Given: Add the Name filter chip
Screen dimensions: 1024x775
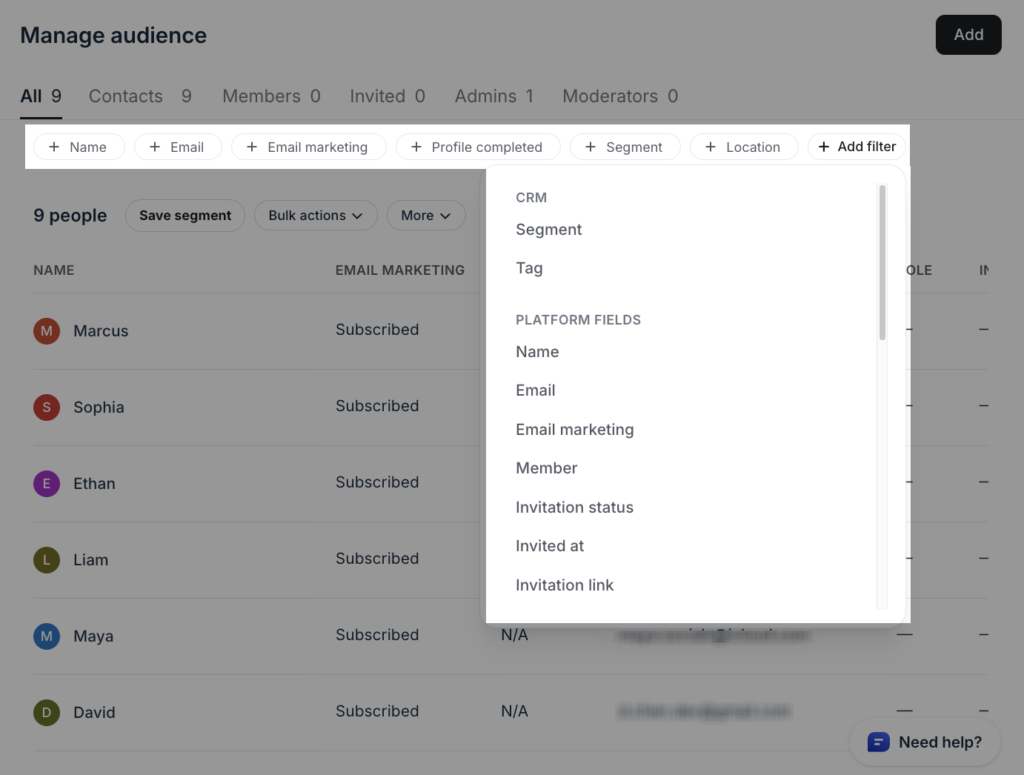Looking at the screenshot, I should (78, 147).
